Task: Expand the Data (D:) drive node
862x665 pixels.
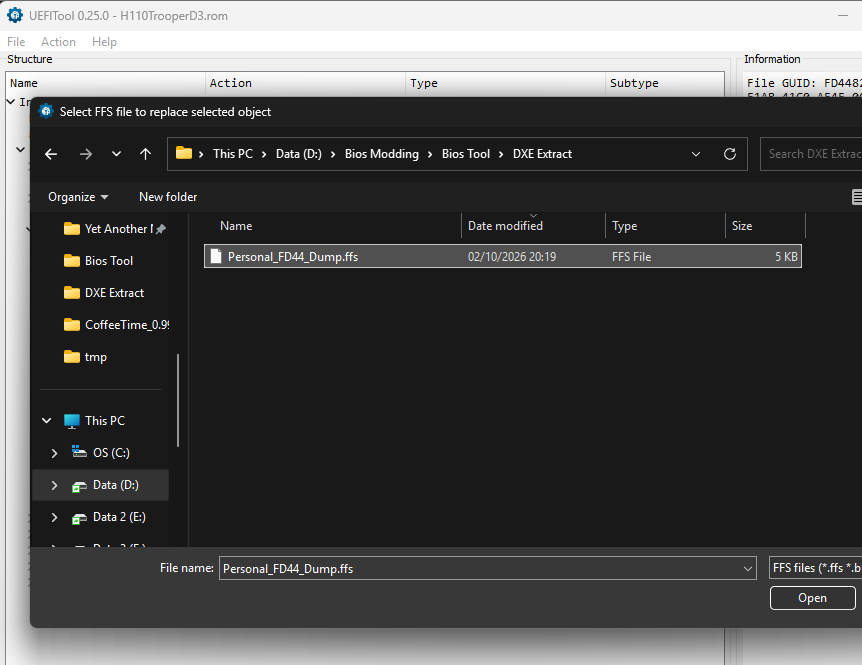Action: tap(54, 485)
